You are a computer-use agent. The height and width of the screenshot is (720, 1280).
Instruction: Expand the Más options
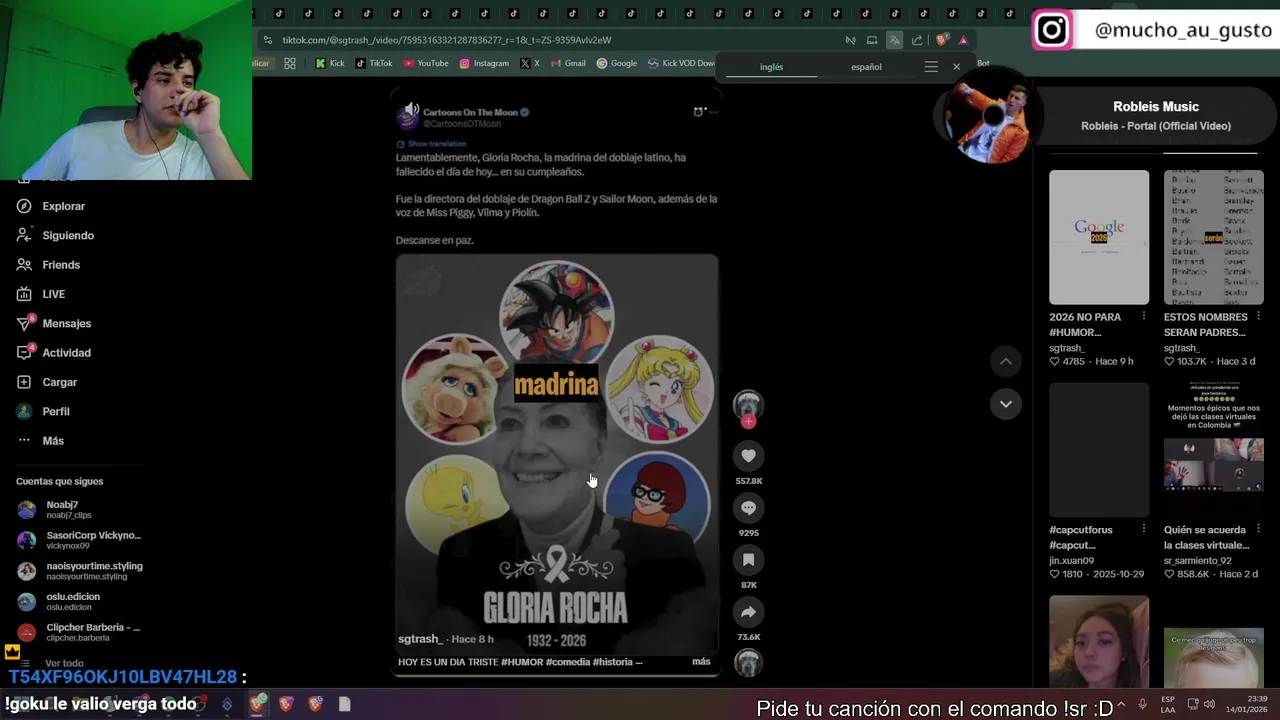[x=40, y=441]
